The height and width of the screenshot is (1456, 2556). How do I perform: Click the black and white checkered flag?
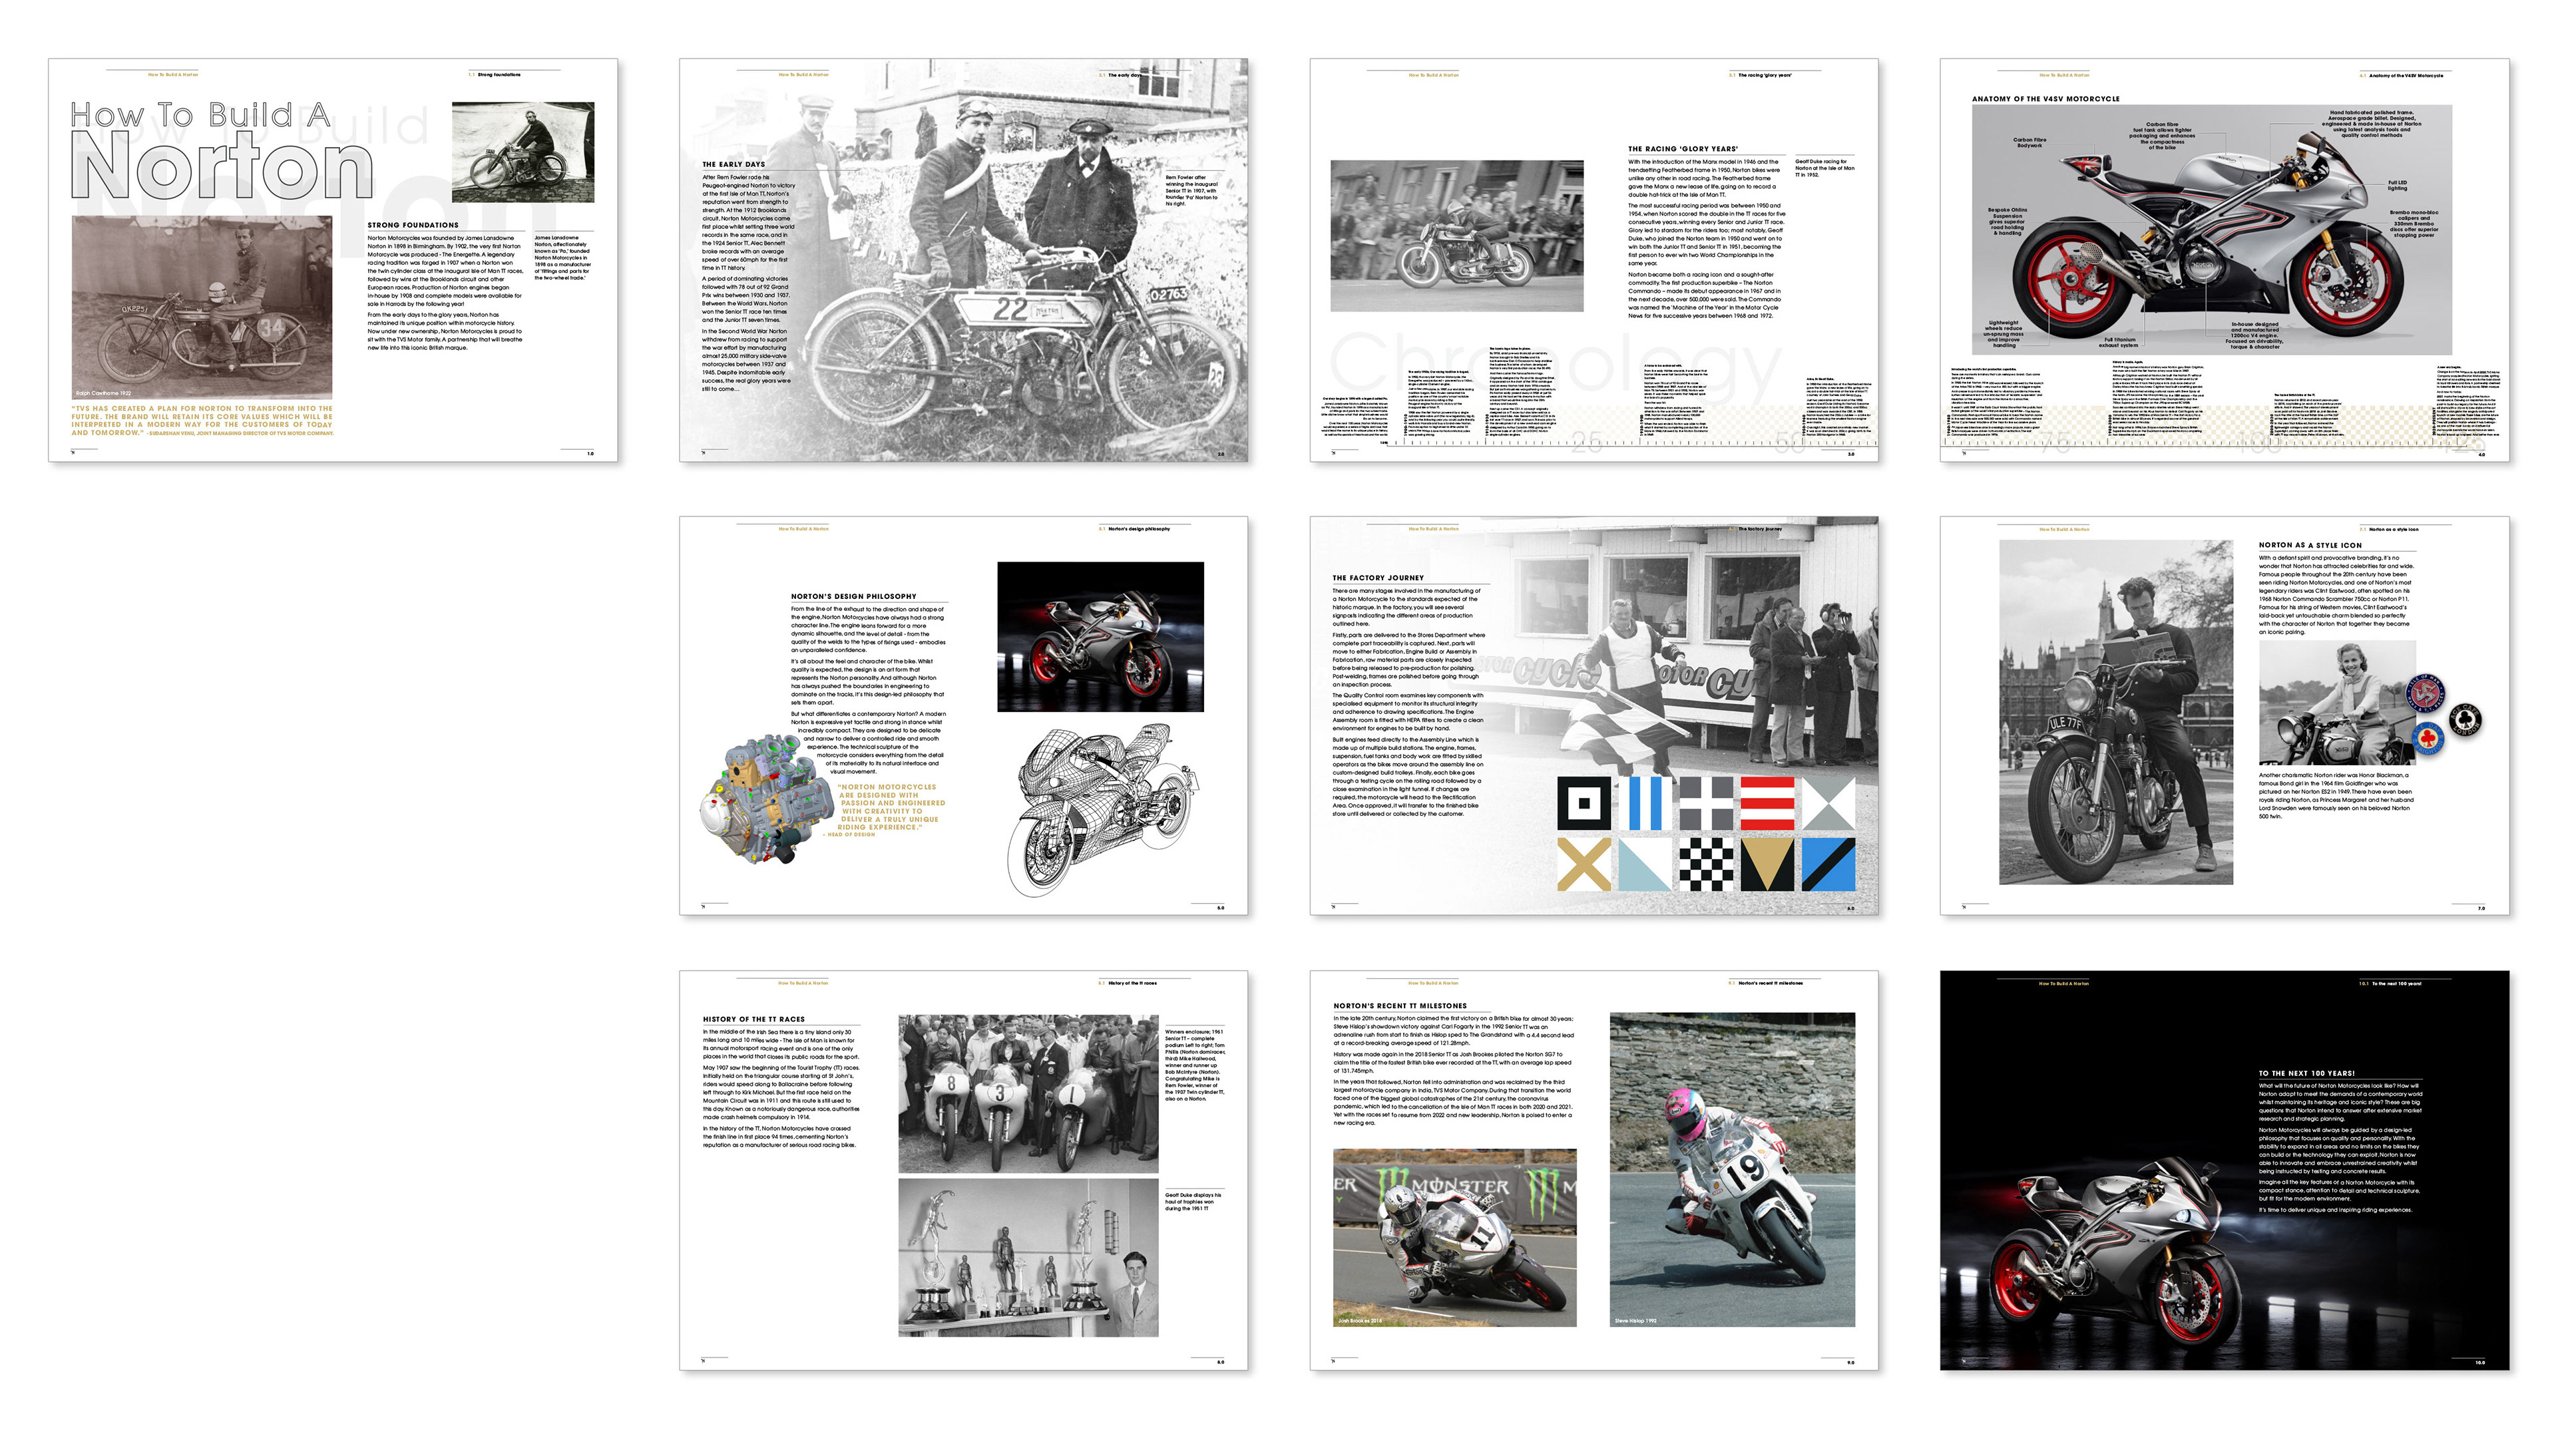tap(1706, 864)
